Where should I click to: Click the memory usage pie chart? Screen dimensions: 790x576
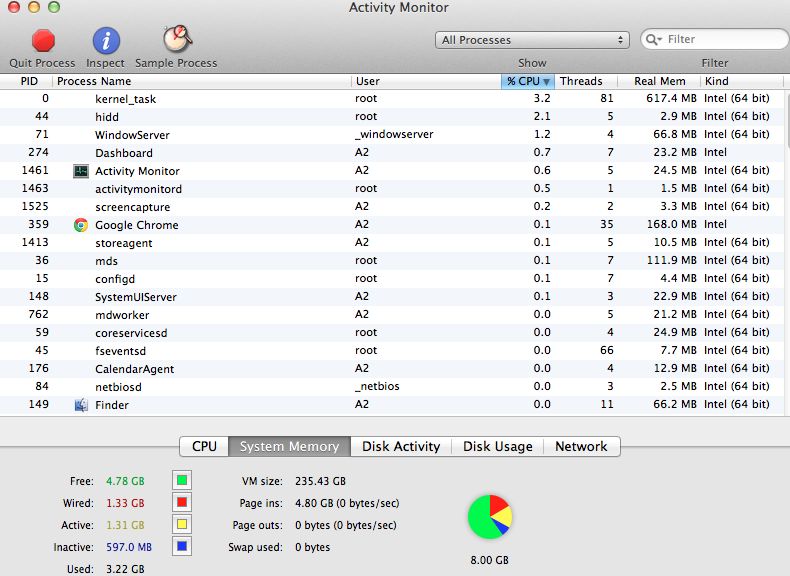coord(490,517)
